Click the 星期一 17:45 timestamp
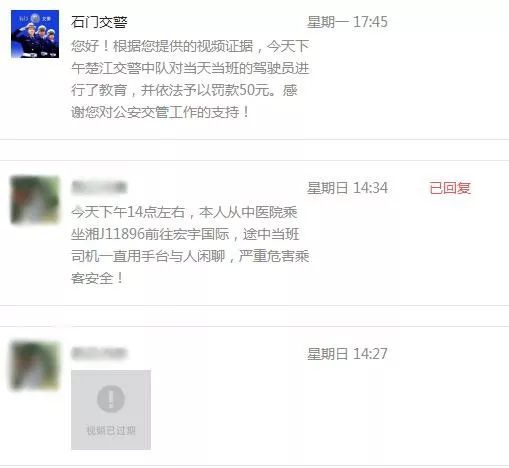 pyautogui.click(x=347, y=22)
